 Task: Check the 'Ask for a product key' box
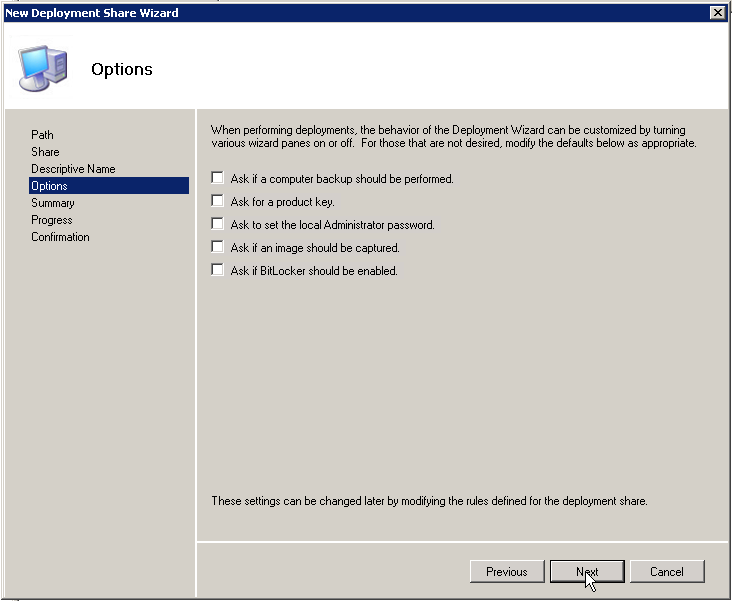[x=217, y=202]
